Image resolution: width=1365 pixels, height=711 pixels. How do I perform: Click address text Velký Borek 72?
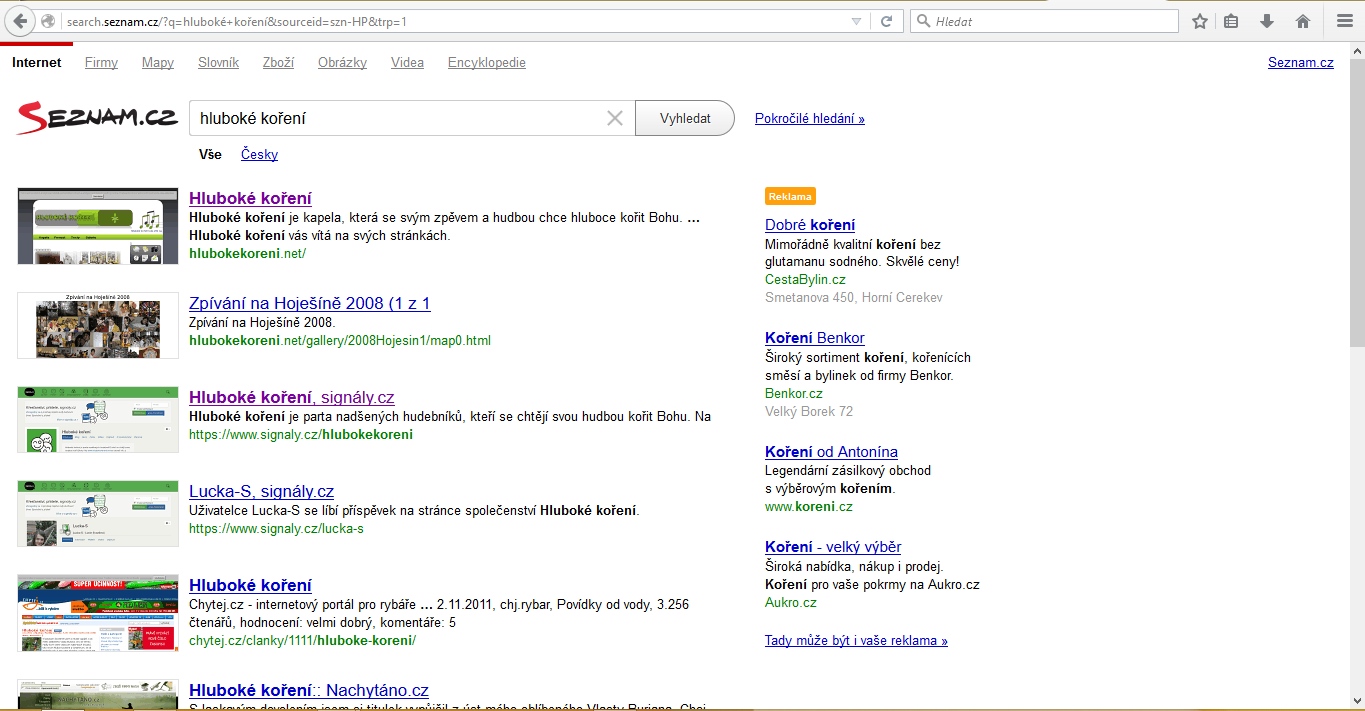809,411
